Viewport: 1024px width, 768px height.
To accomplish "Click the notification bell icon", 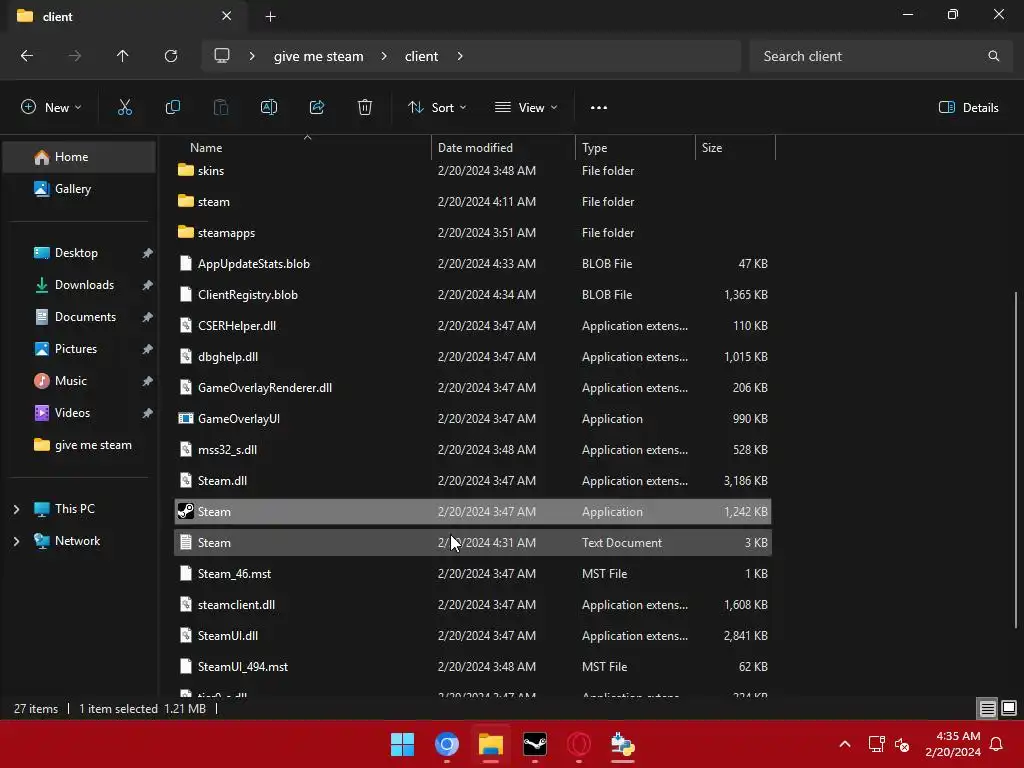I will pos(996,744).
